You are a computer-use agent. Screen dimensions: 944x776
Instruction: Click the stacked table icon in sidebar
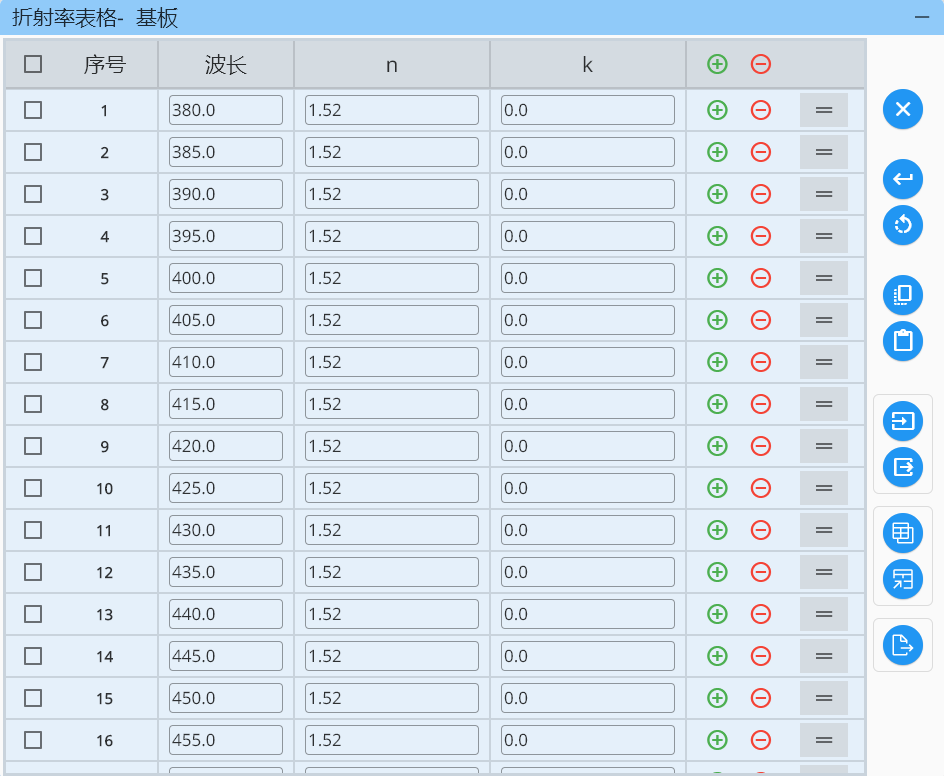pyautogui.click(x=903, y=533)
